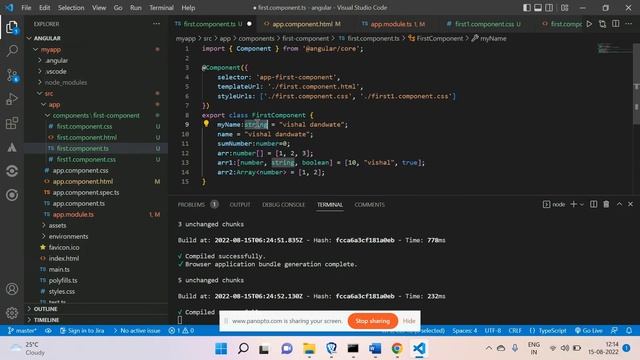Collapse the src folder
This screenshot has height=360, width=640.
click(48, 93)
